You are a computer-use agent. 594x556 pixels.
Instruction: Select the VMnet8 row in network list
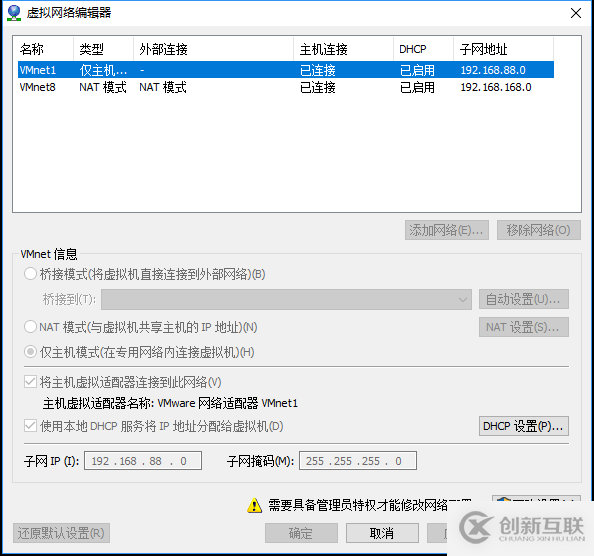[x=286, y=87]
